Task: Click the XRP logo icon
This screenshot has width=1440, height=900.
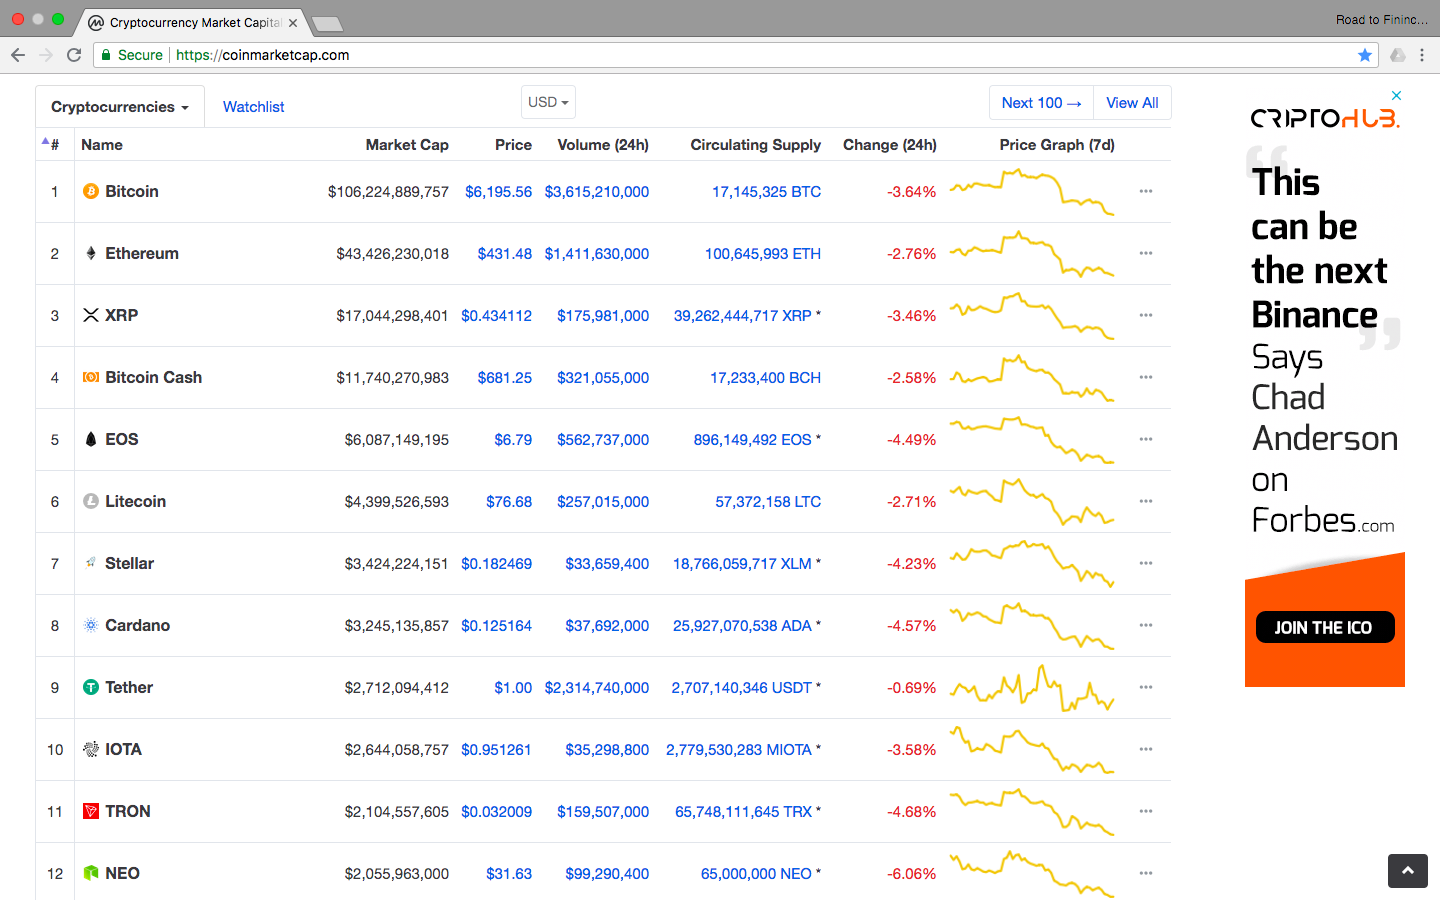Action: point(91,315)
